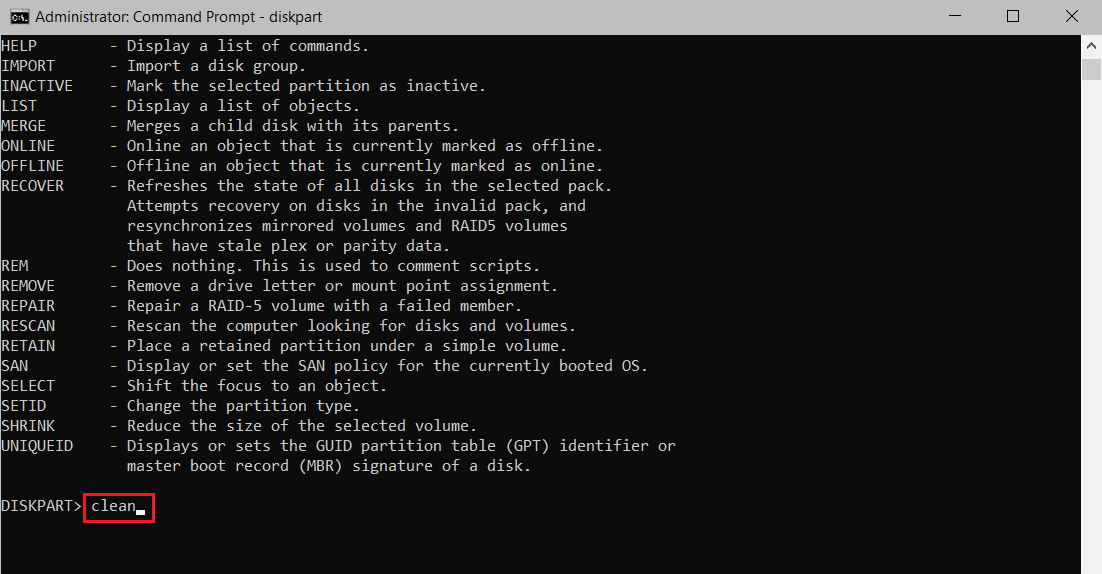Minimize the diskpart Command Prompt window
The width and height of the screenshot is (1102, 574).
click(x=958, y=16)
